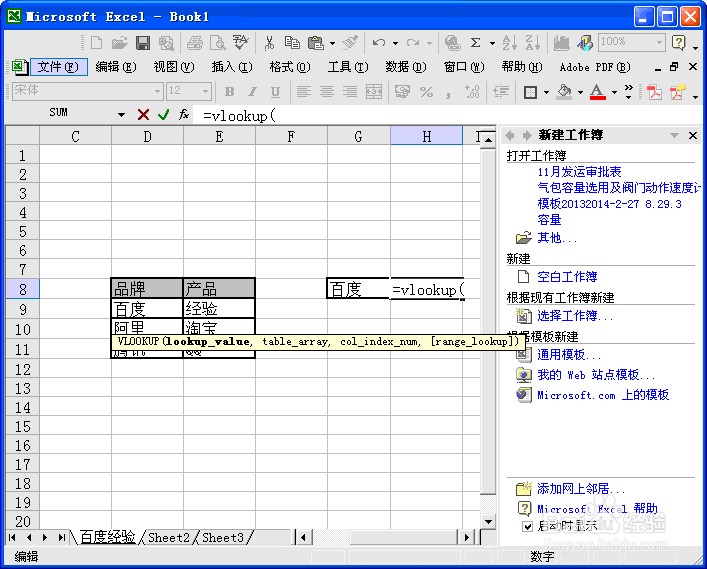707x569 pixels.
Task: Open a file with the Open folder icon
Action: coord(119,43)
